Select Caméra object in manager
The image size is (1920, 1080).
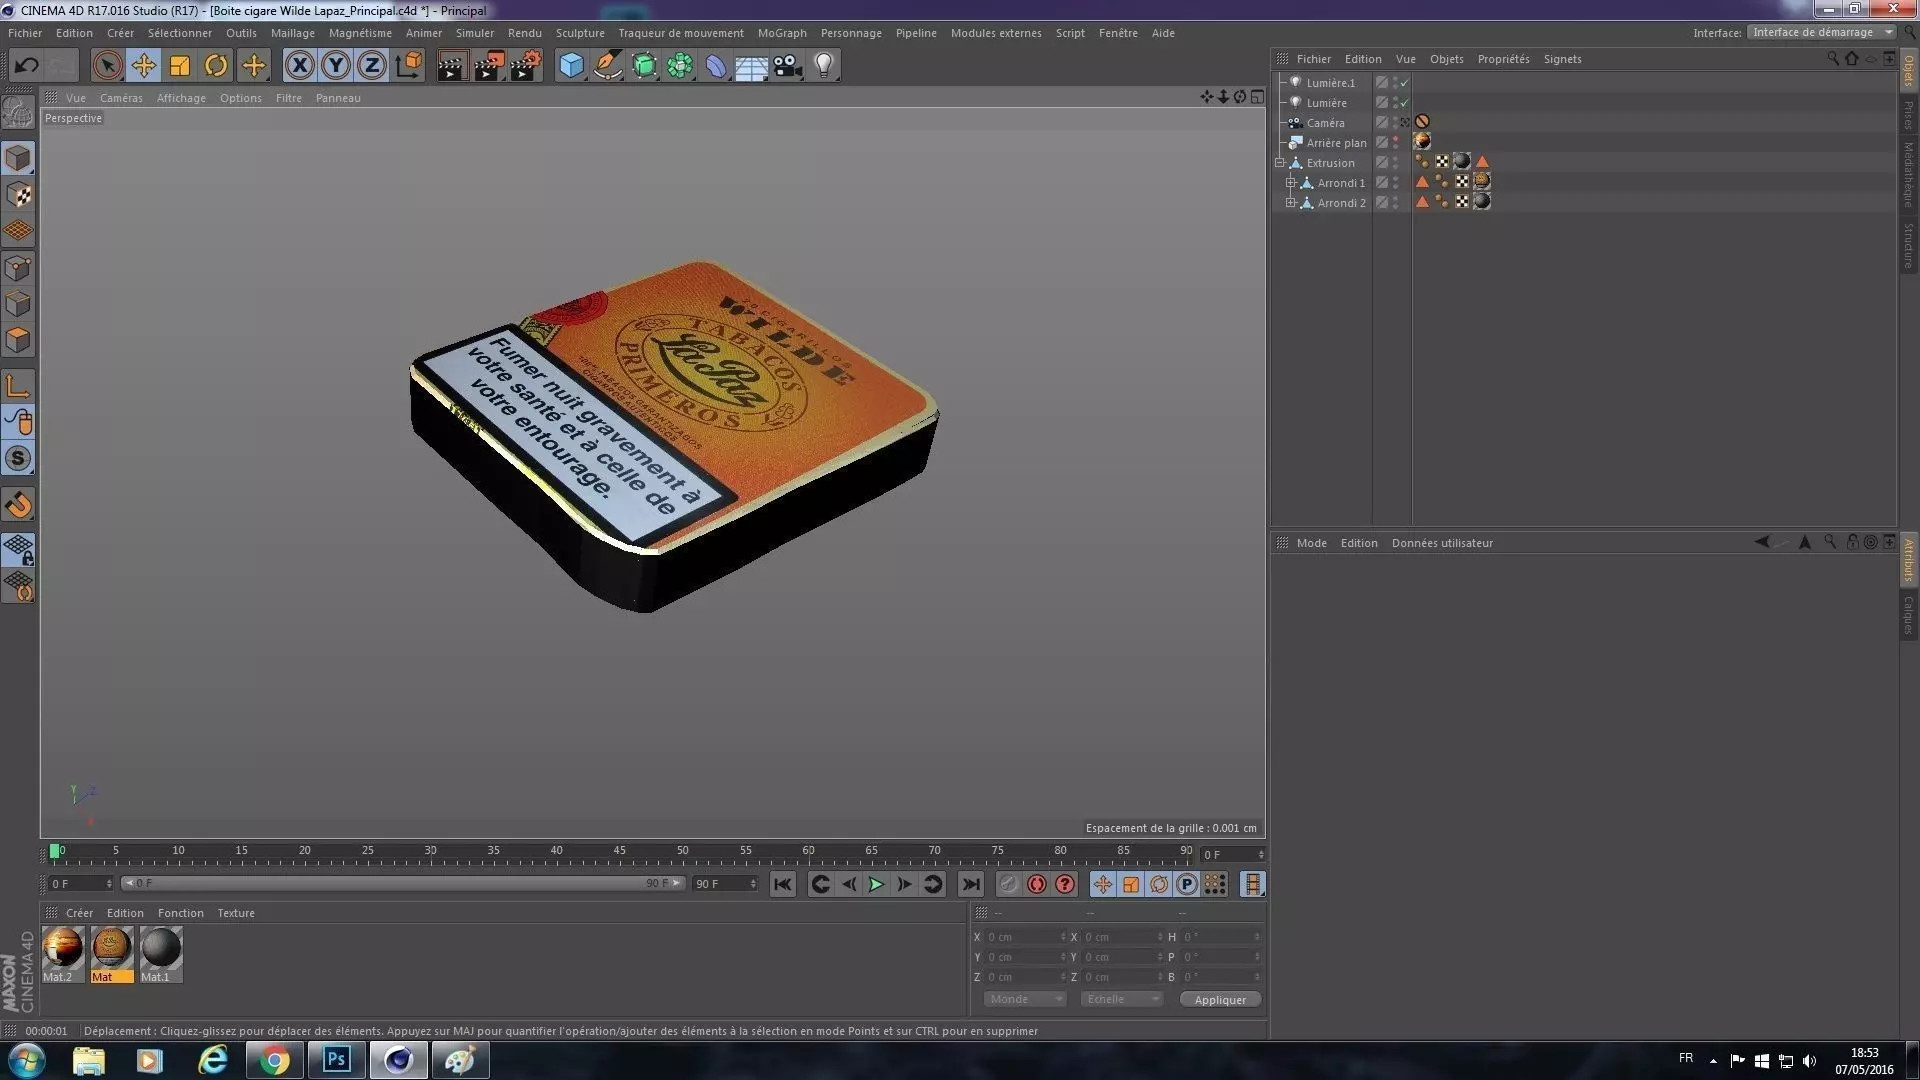1325,123
